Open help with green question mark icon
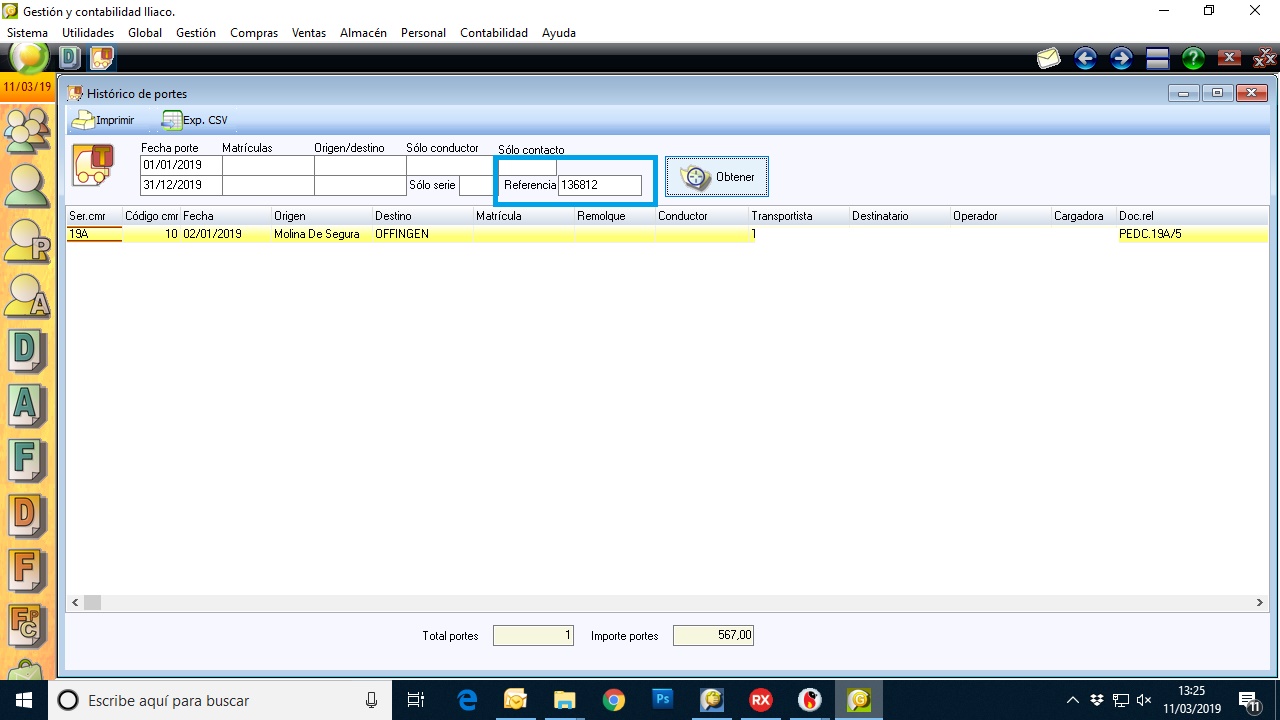Viewport: 1280px width, 720px height. [x=1193, y=59]
